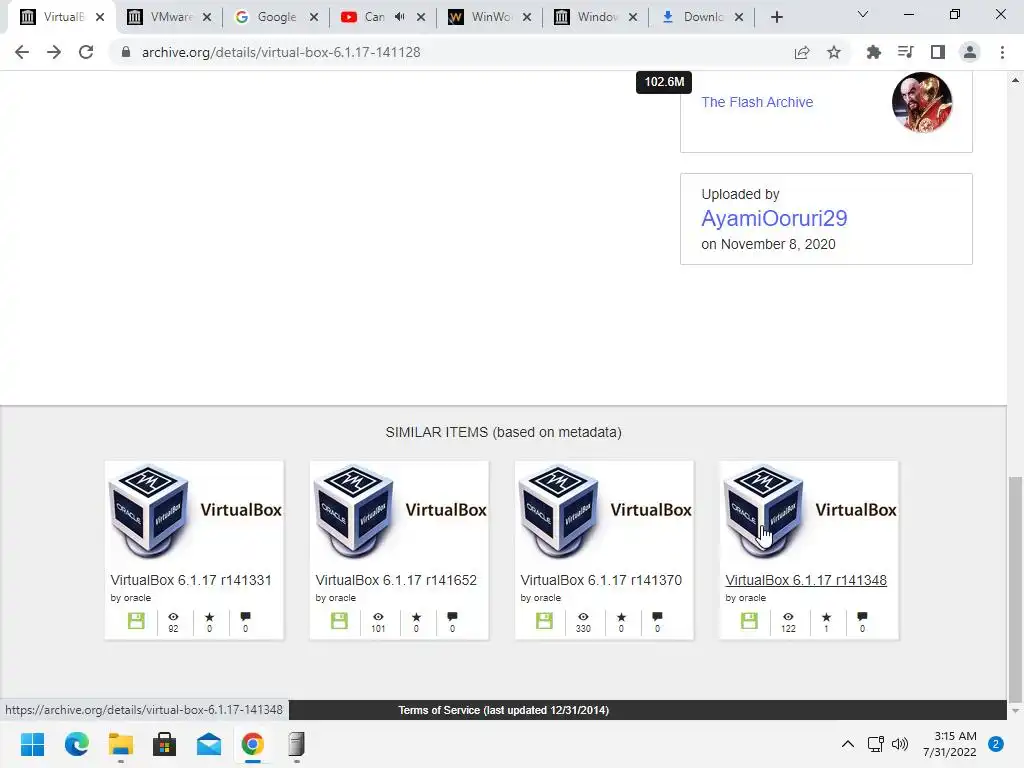Switch to the Google tab

click(x=277, y=17)
